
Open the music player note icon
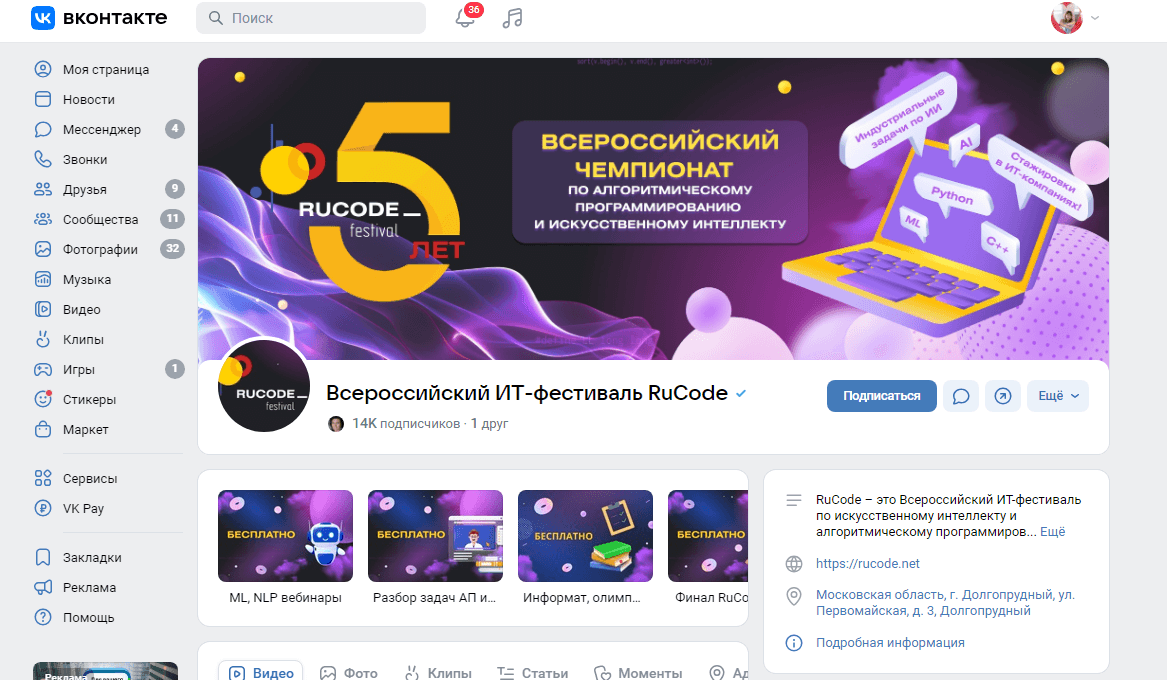click(512, 18)
